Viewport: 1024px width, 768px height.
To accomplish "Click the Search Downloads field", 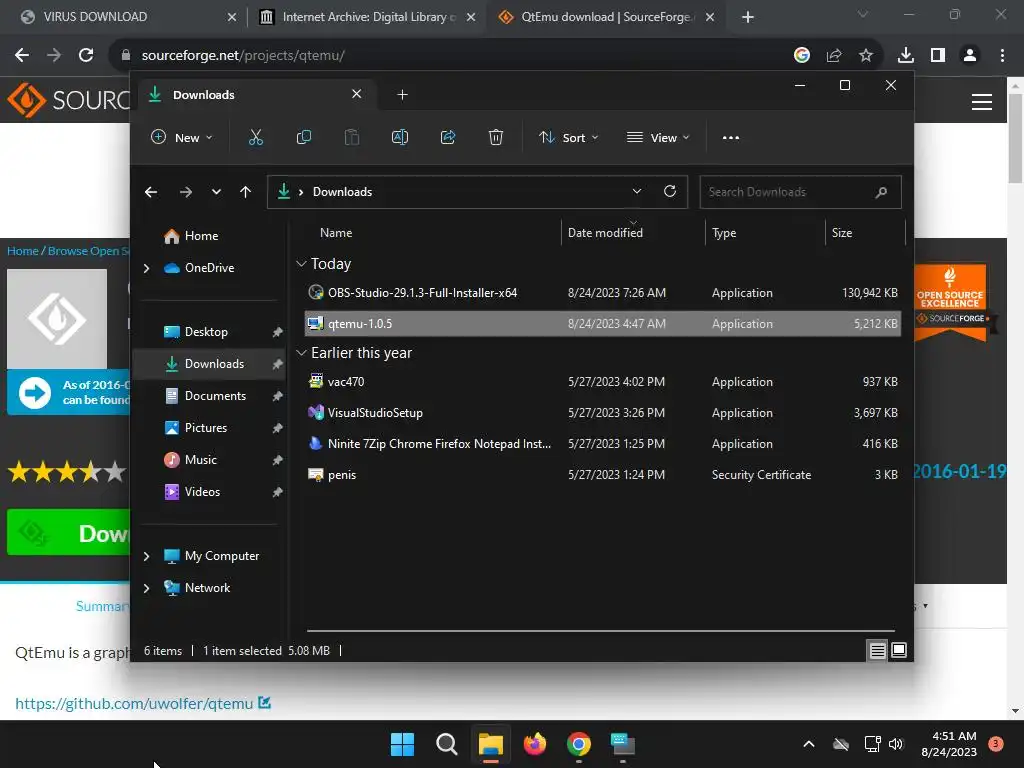I will point(800,192).
